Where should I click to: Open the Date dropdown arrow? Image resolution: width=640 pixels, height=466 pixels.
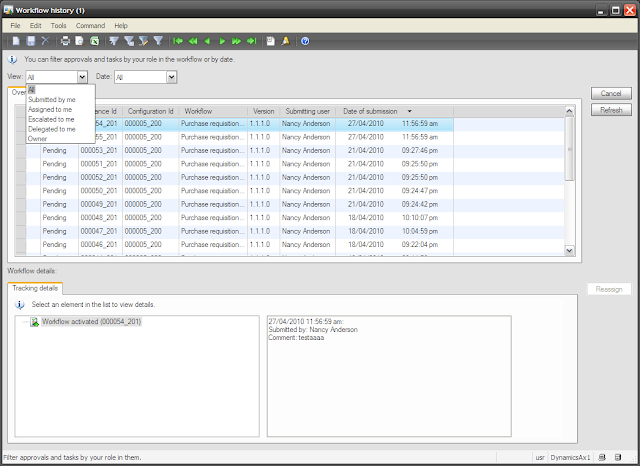171,77
